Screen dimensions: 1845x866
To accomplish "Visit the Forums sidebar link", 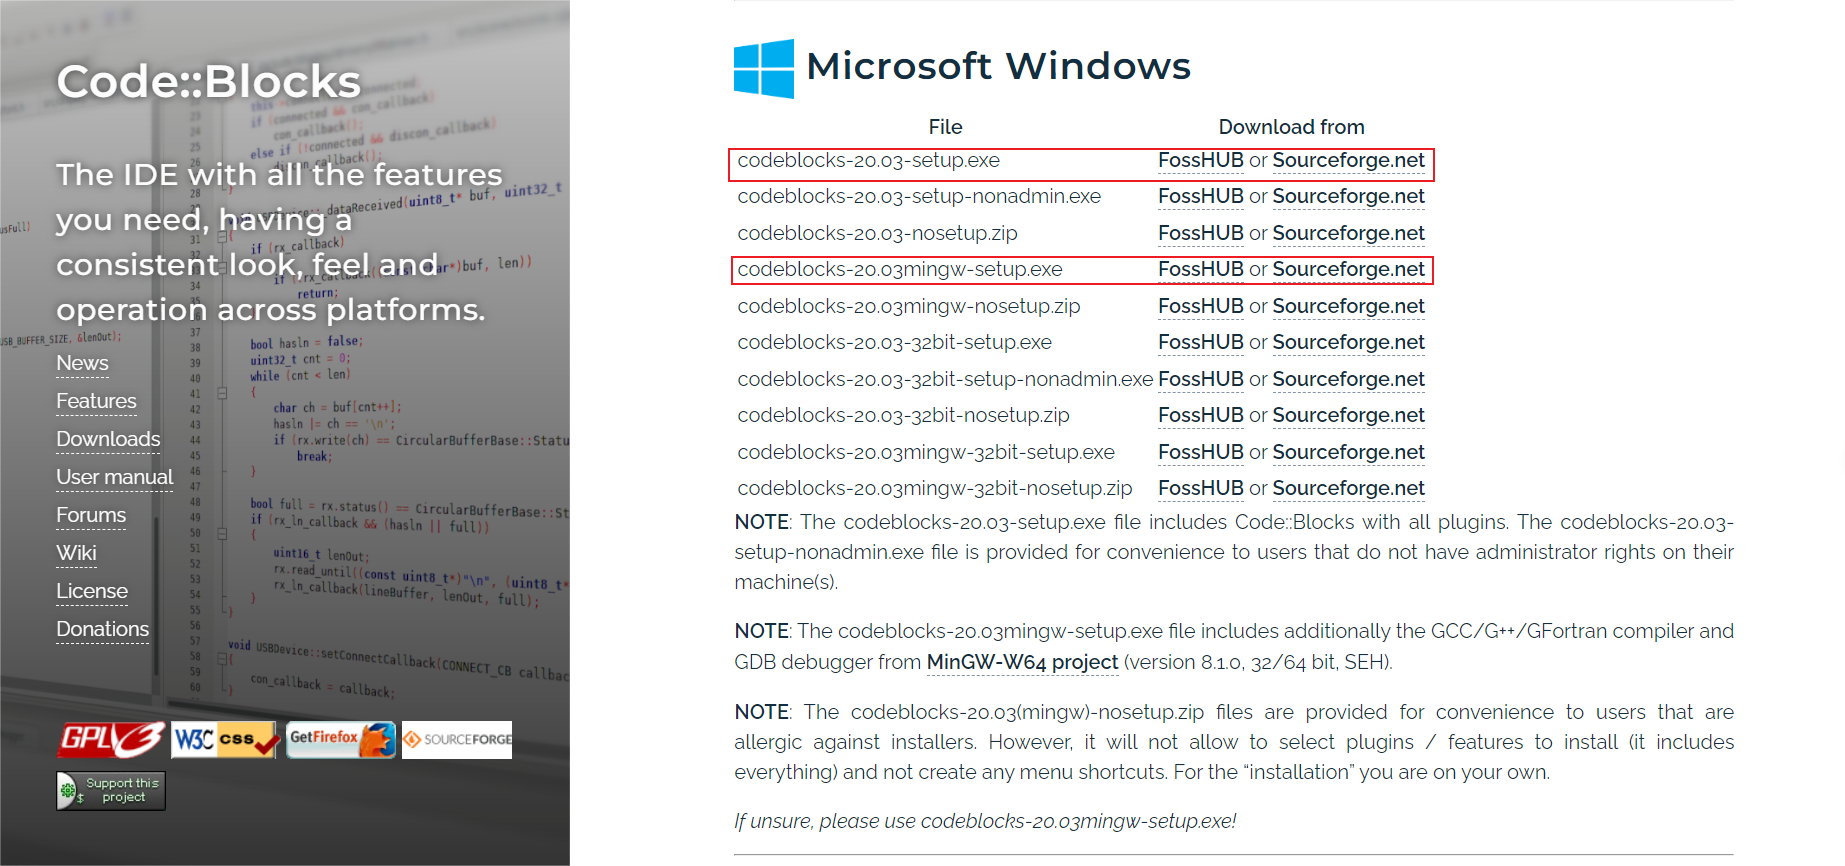I will point(91,515).
